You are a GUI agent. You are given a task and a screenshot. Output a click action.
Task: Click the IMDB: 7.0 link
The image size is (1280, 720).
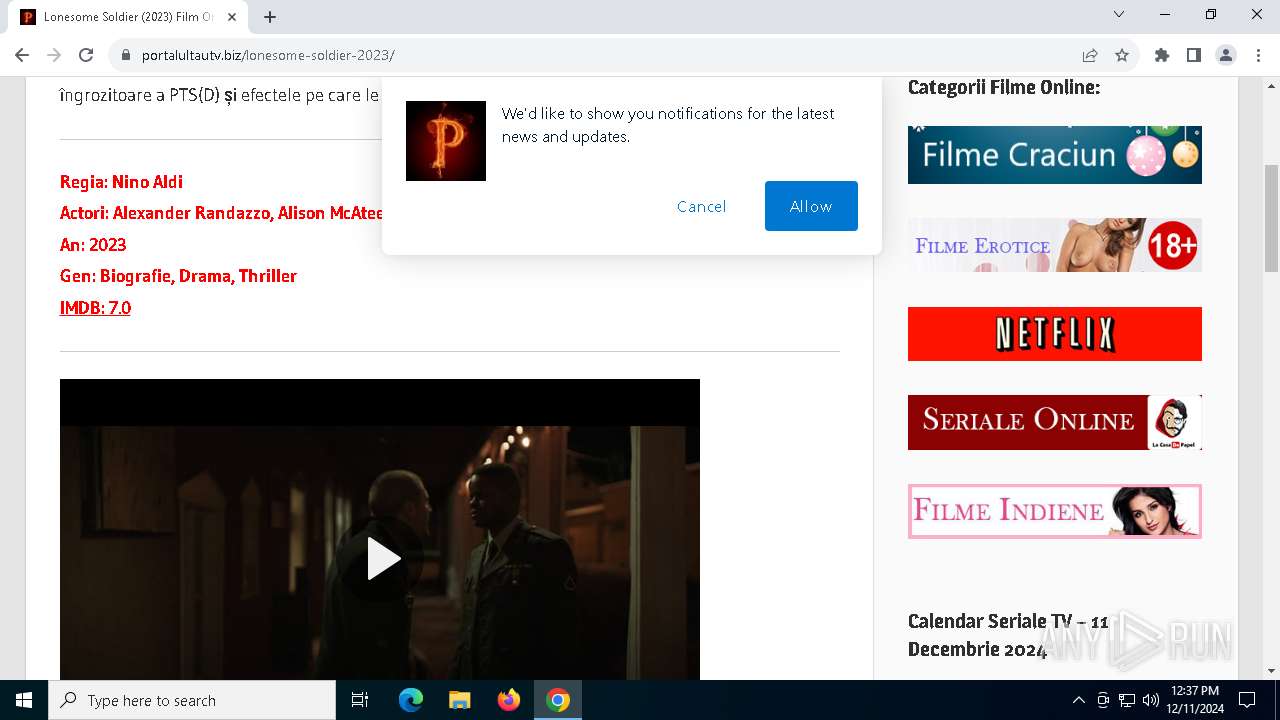click(95, 308)
